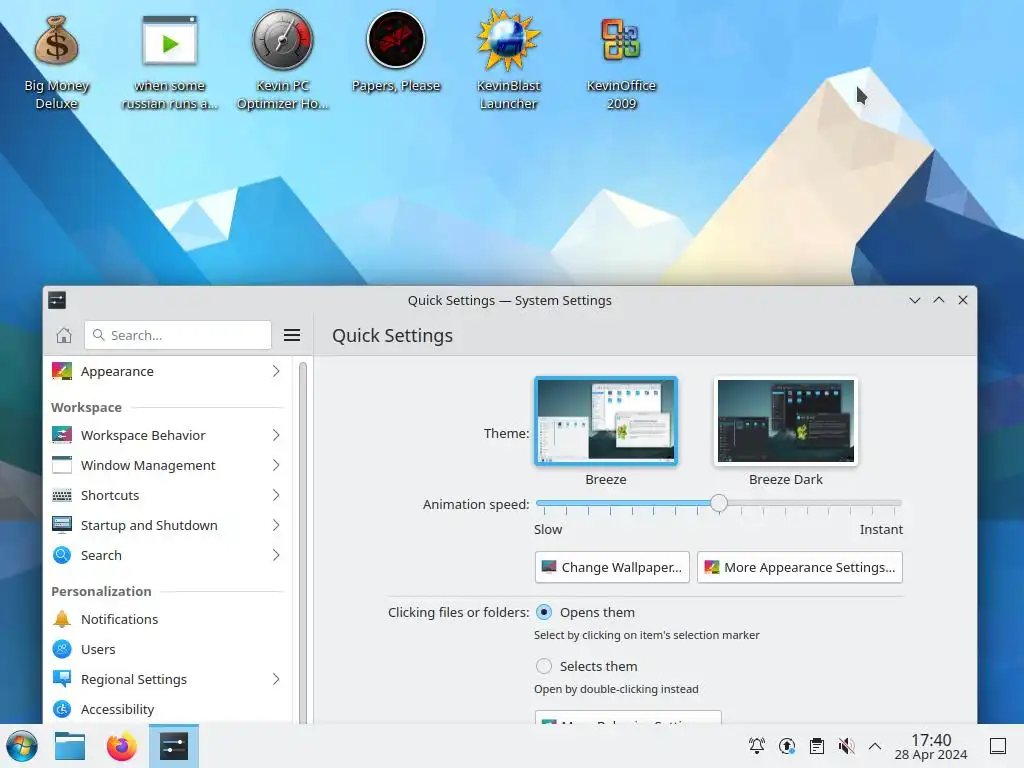Open the file manager from the taskbar

pos(70,746)
